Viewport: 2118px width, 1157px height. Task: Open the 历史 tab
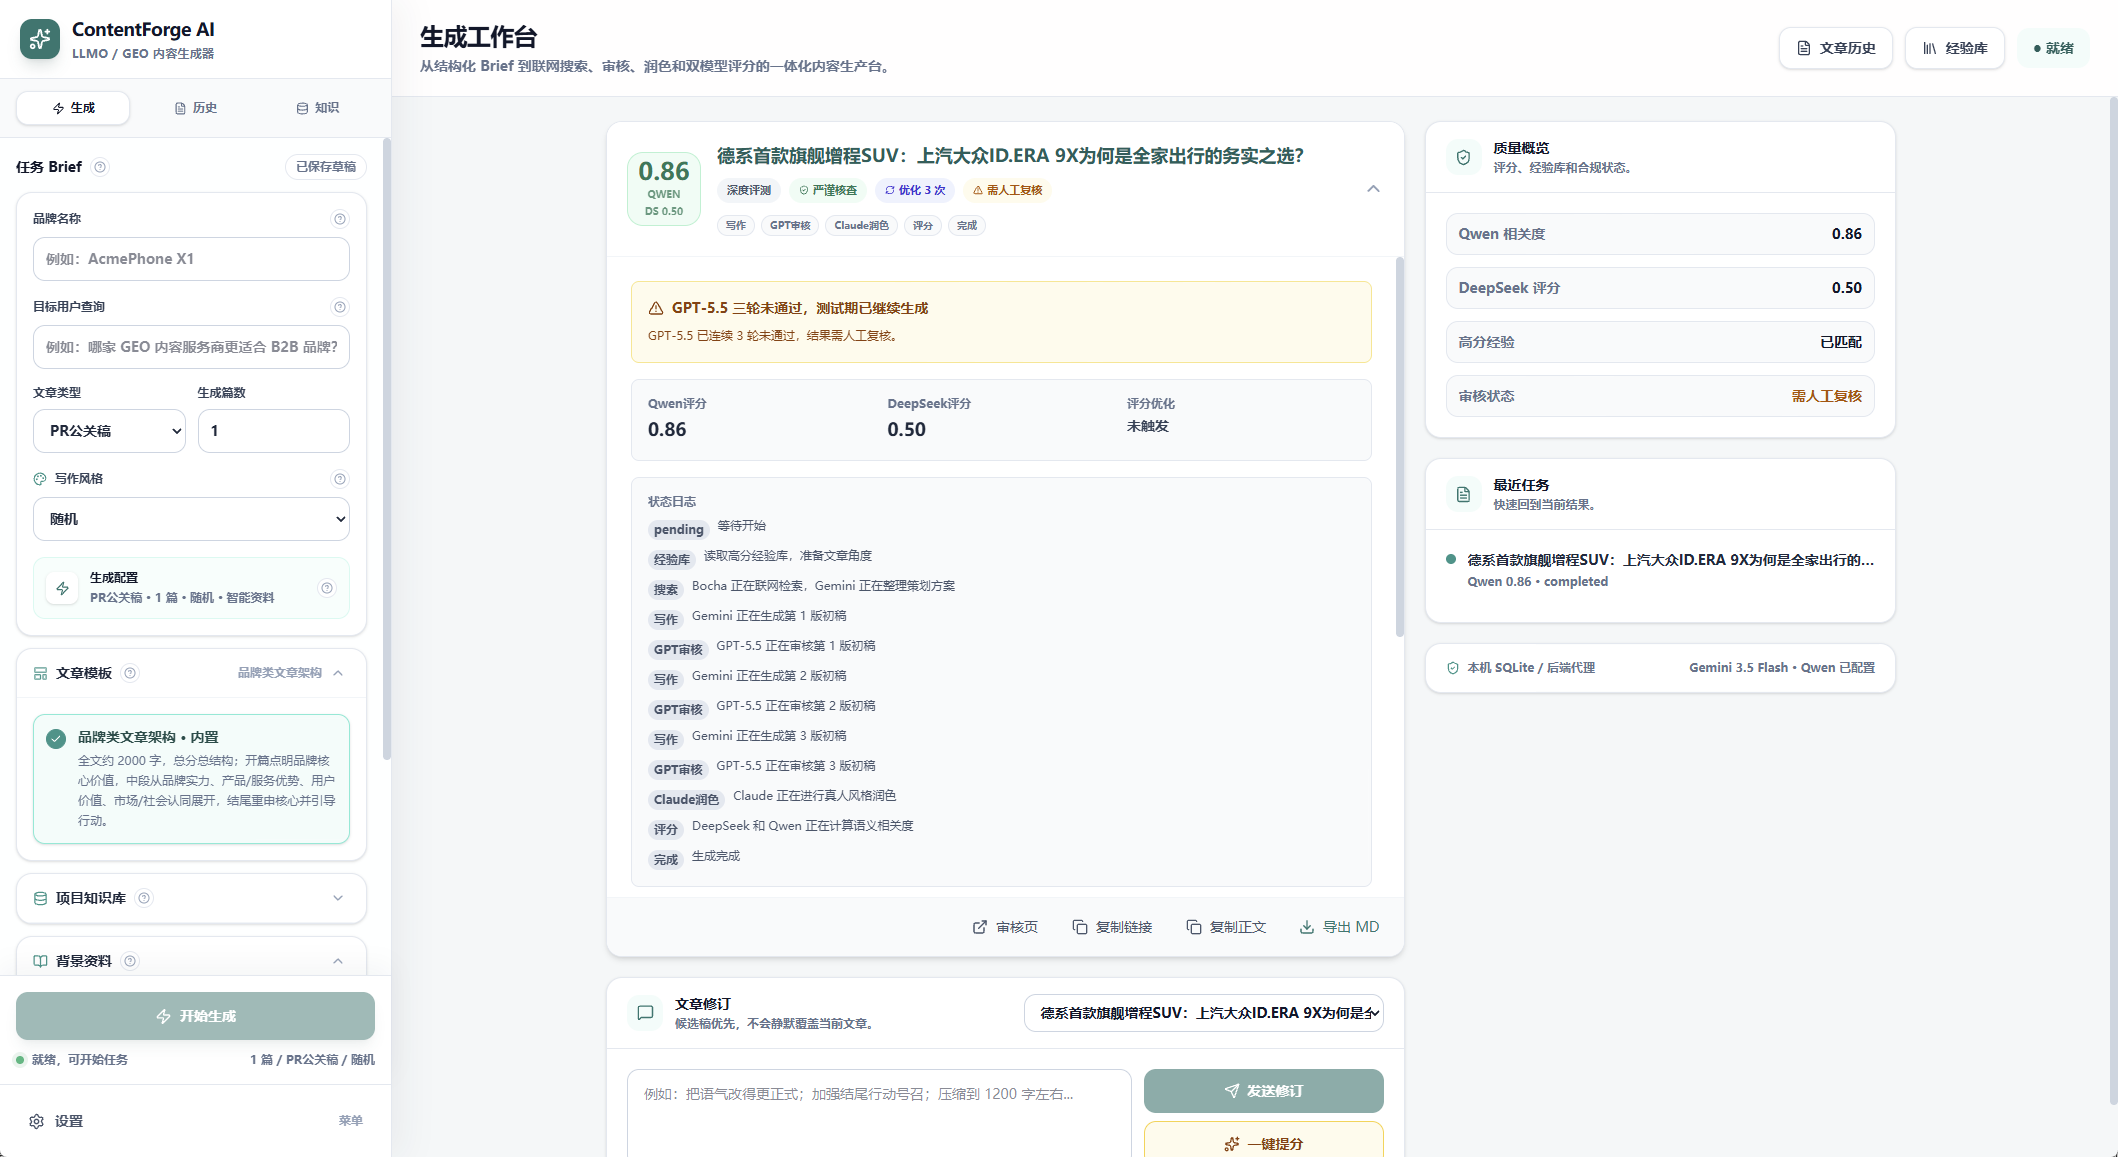click(x=195, y=108)
